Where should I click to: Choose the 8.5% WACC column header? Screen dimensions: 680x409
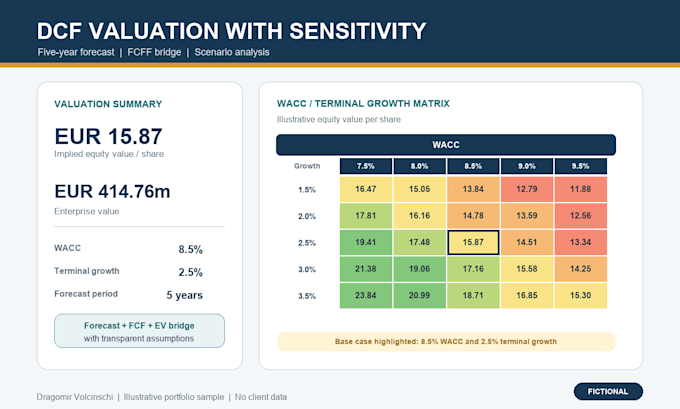click(x=473, y=166)
